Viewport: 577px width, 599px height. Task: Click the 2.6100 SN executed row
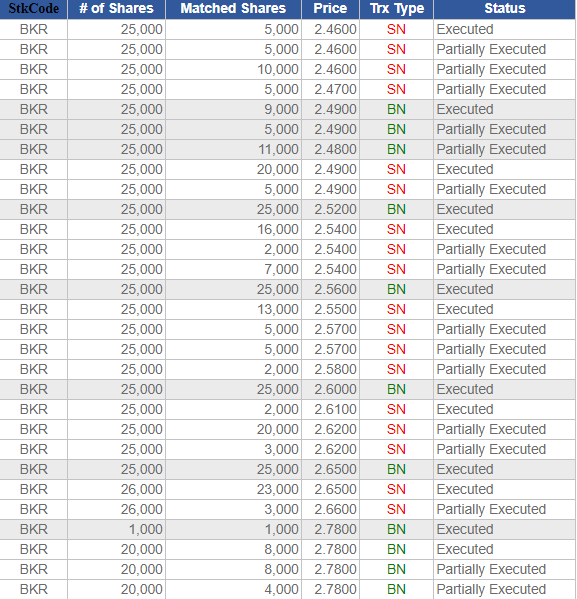point(288,409)
